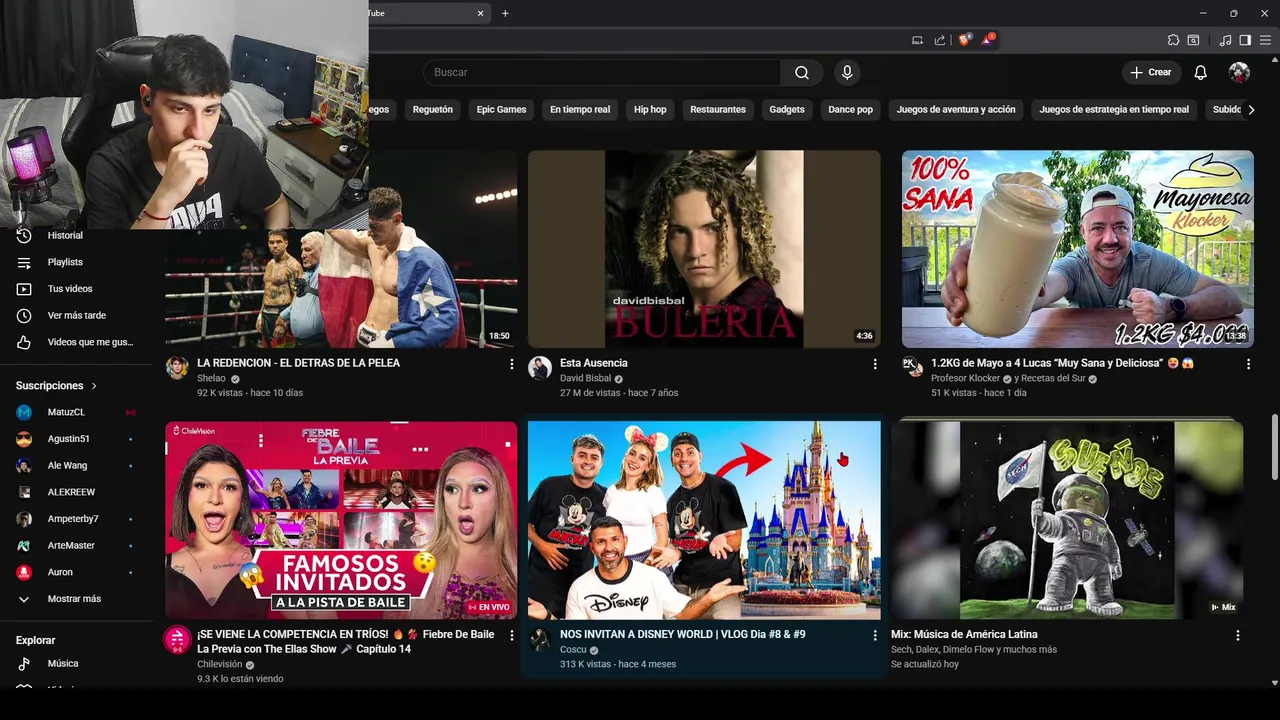Viewport: 1280px width, 720px height.
Task: Open Brave Rewards triangle icon
Action: pyautogui.click(x=989, y=40)
